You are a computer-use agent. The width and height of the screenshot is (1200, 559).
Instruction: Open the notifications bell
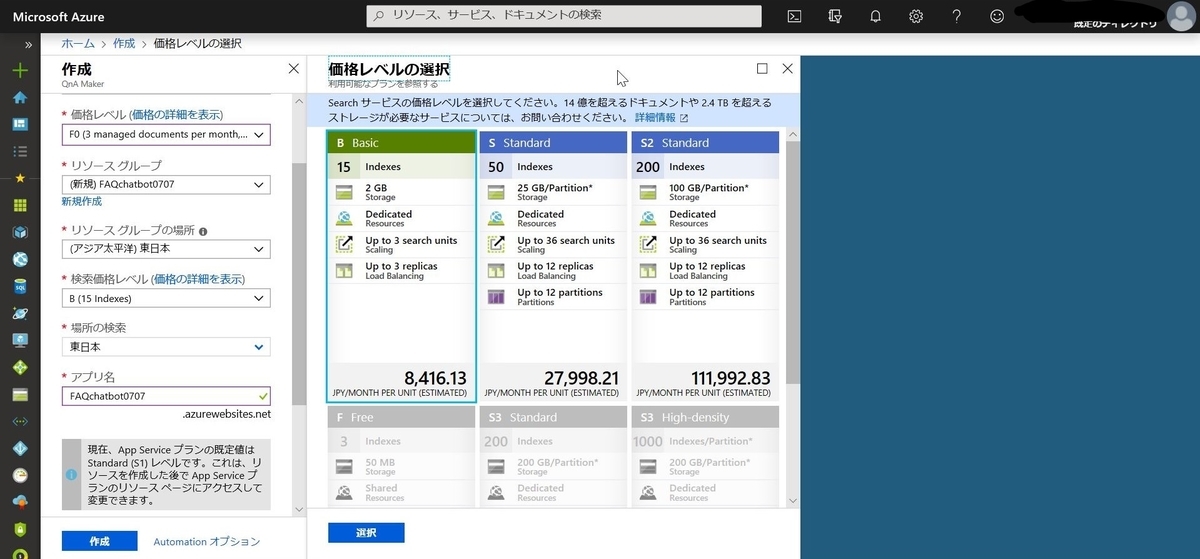point(876,16)
